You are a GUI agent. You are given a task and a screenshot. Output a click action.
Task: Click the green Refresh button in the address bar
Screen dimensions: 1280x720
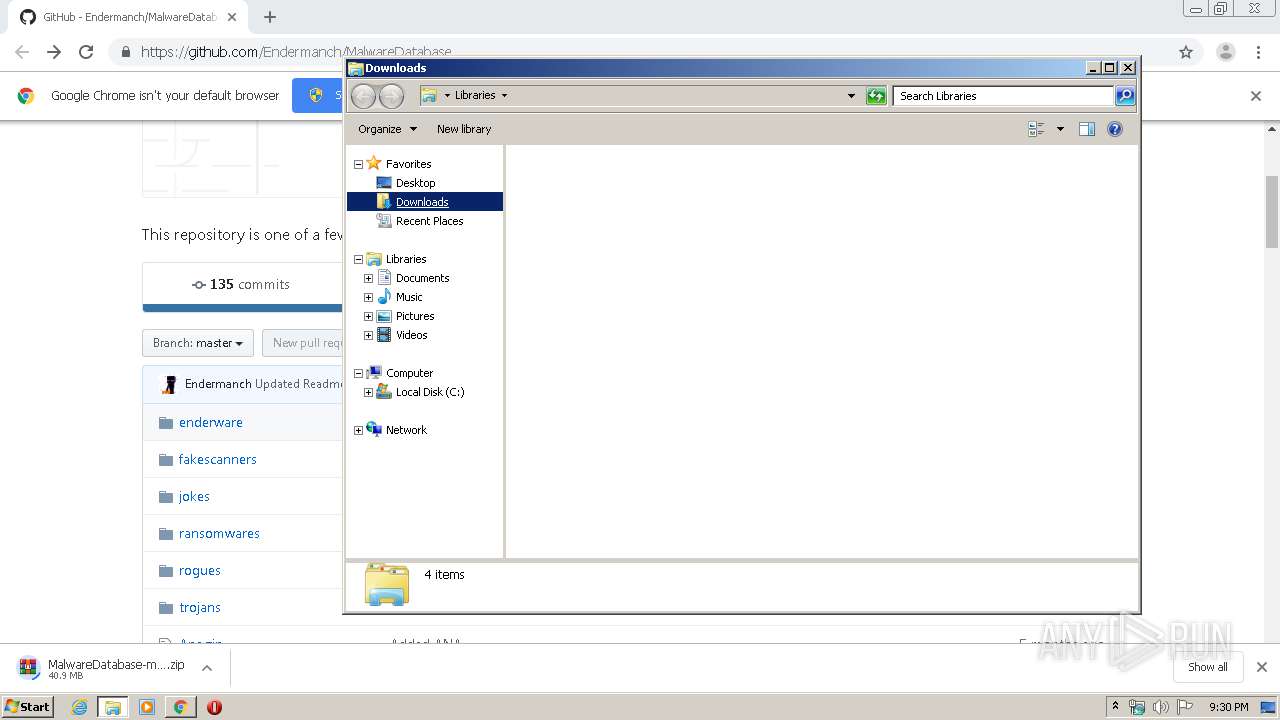pyautogui.click(x=876, y=96)
